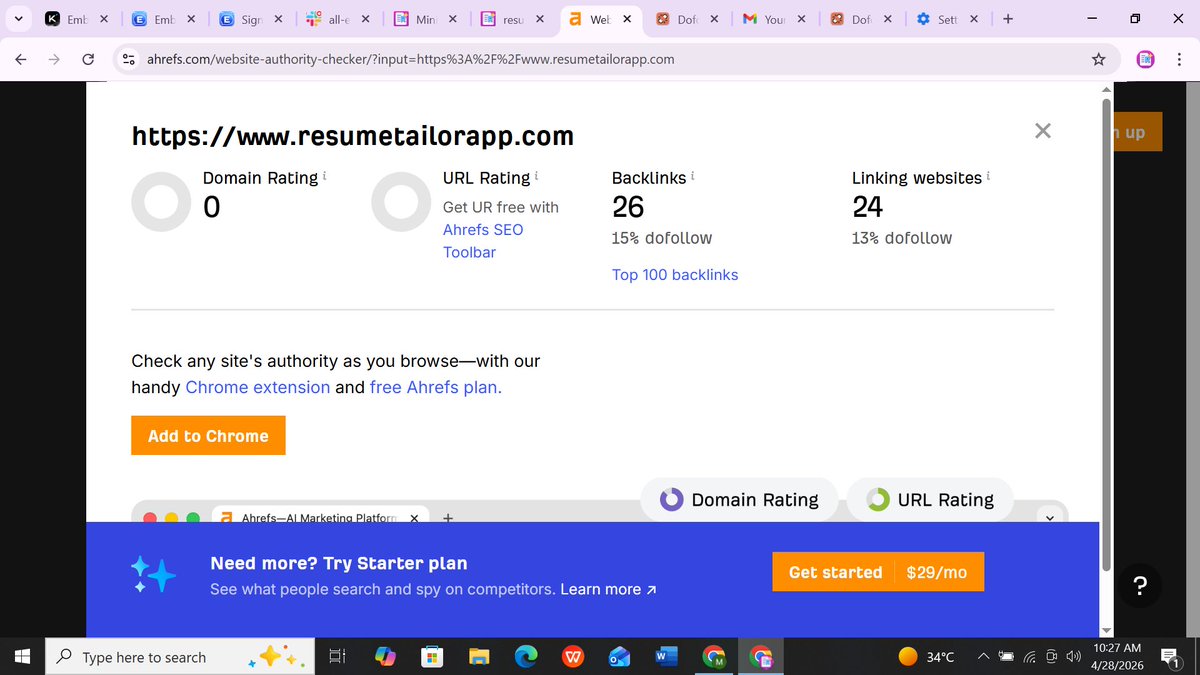Open the pink extension icon in Chrome toolbar
Viewport: 1200px width, 675px height.
click(x=1146, y=59)
